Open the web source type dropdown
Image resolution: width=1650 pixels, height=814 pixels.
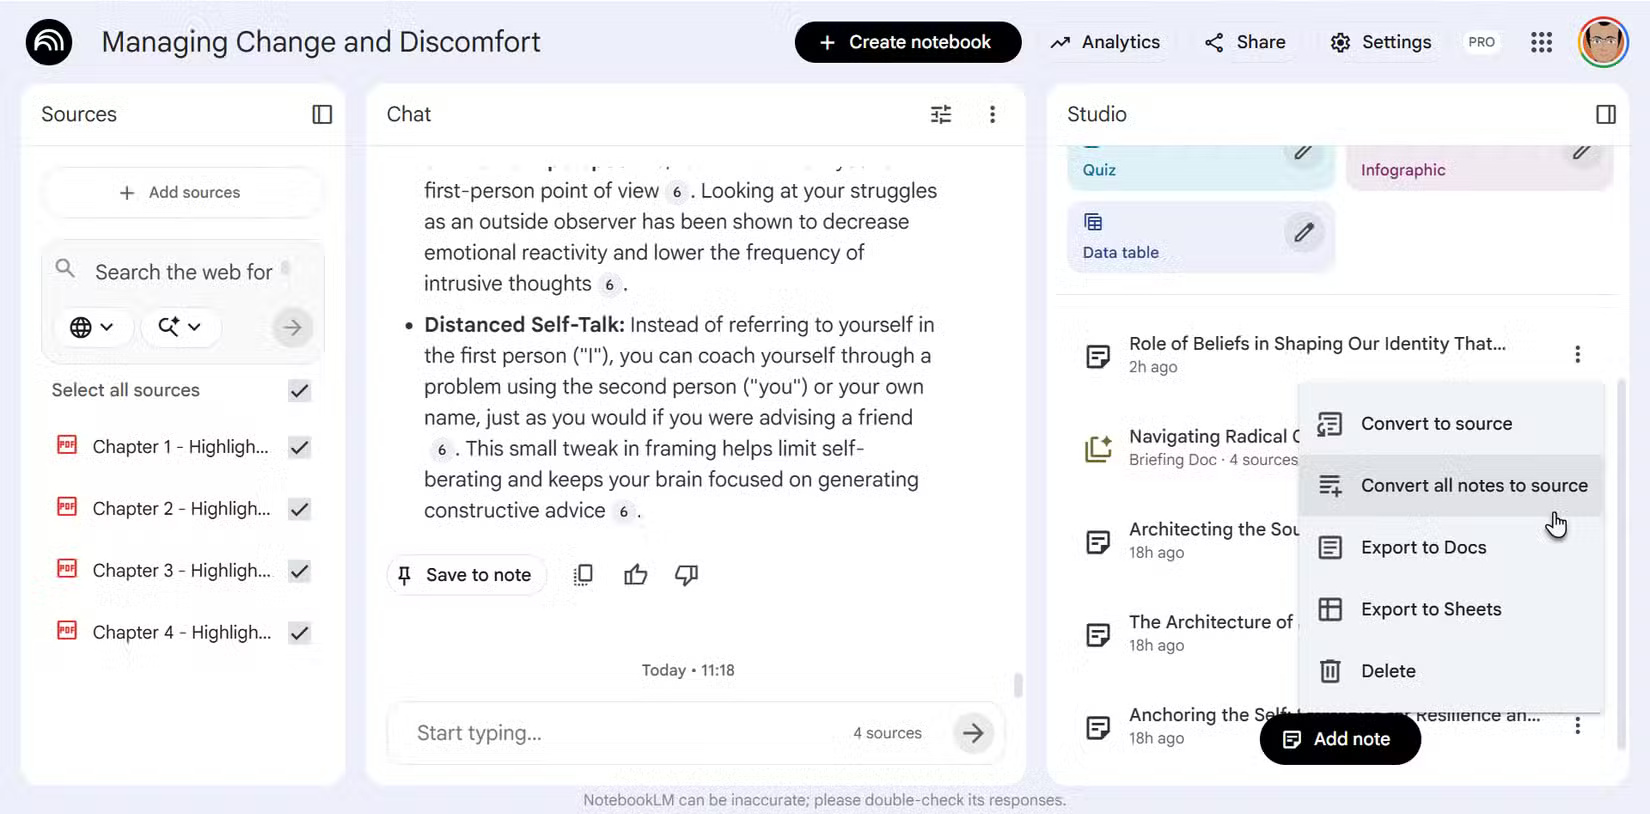click(x=92, y=327)
